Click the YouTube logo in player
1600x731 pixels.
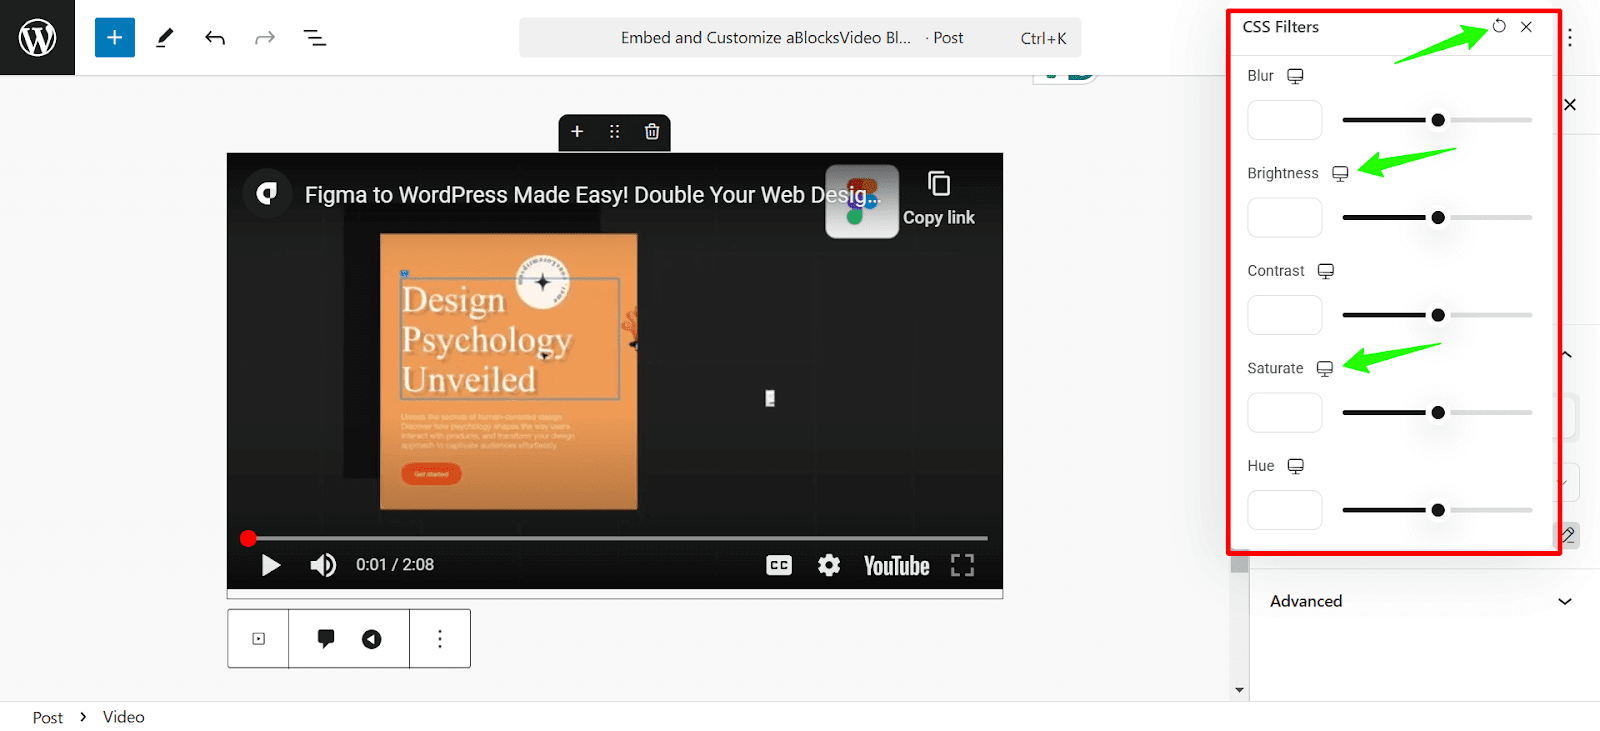click(x=897, y=566)
